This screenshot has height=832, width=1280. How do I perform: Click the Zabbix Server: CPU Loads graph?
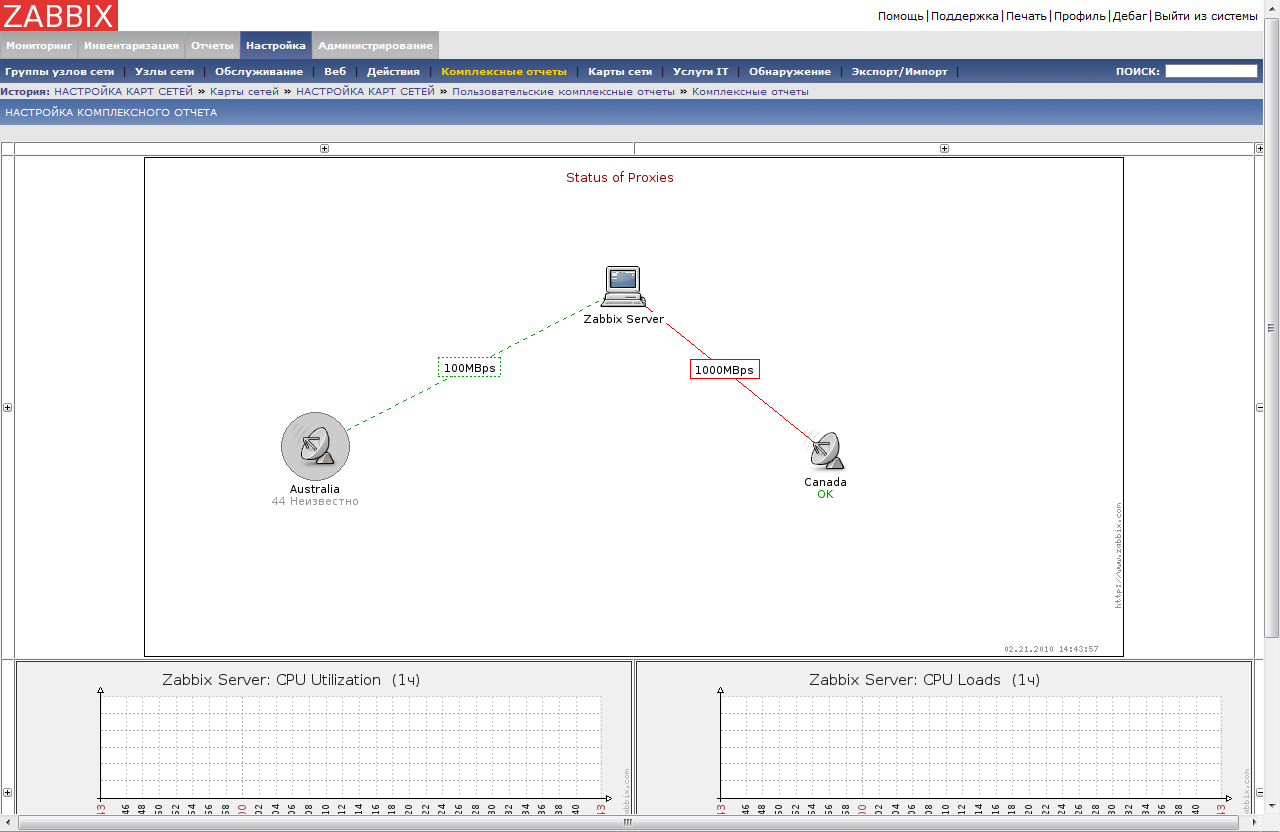(944, 736)
